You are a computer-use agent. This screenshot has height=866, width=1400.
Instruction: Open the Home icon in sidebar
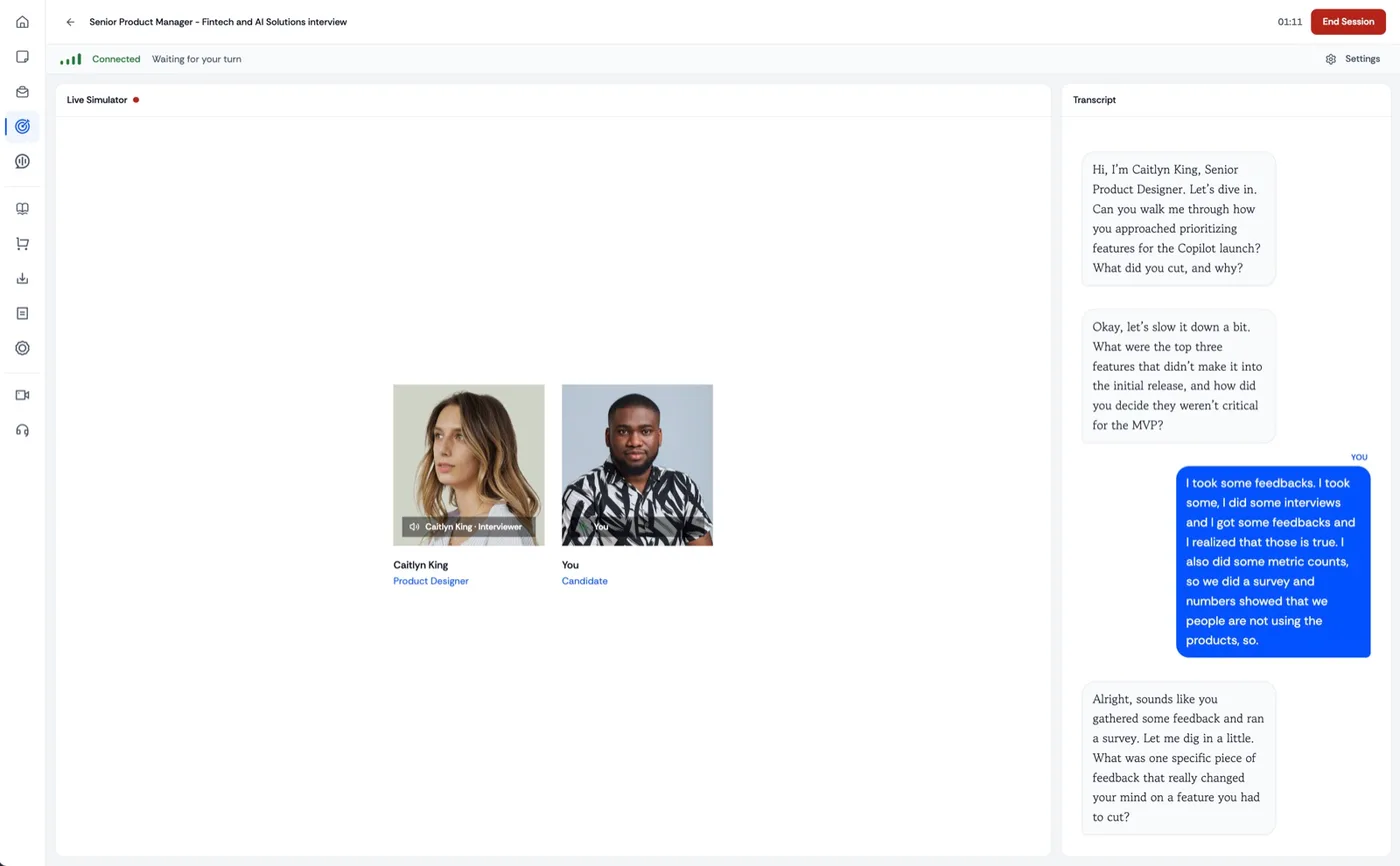tap(22, 22)
